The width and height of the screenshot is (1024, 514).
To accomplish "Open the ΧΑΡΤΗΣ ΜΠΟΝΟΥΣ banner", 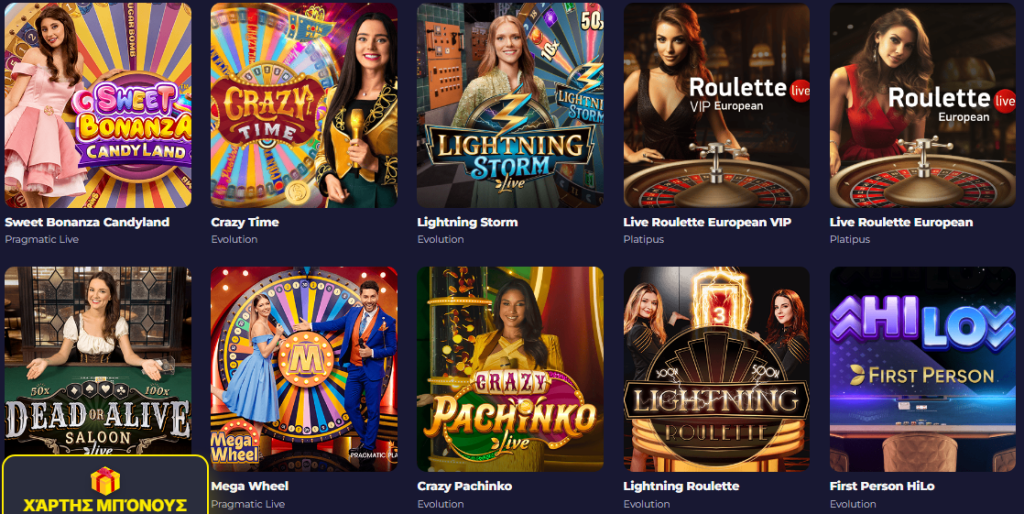I will tap(105, 485).
